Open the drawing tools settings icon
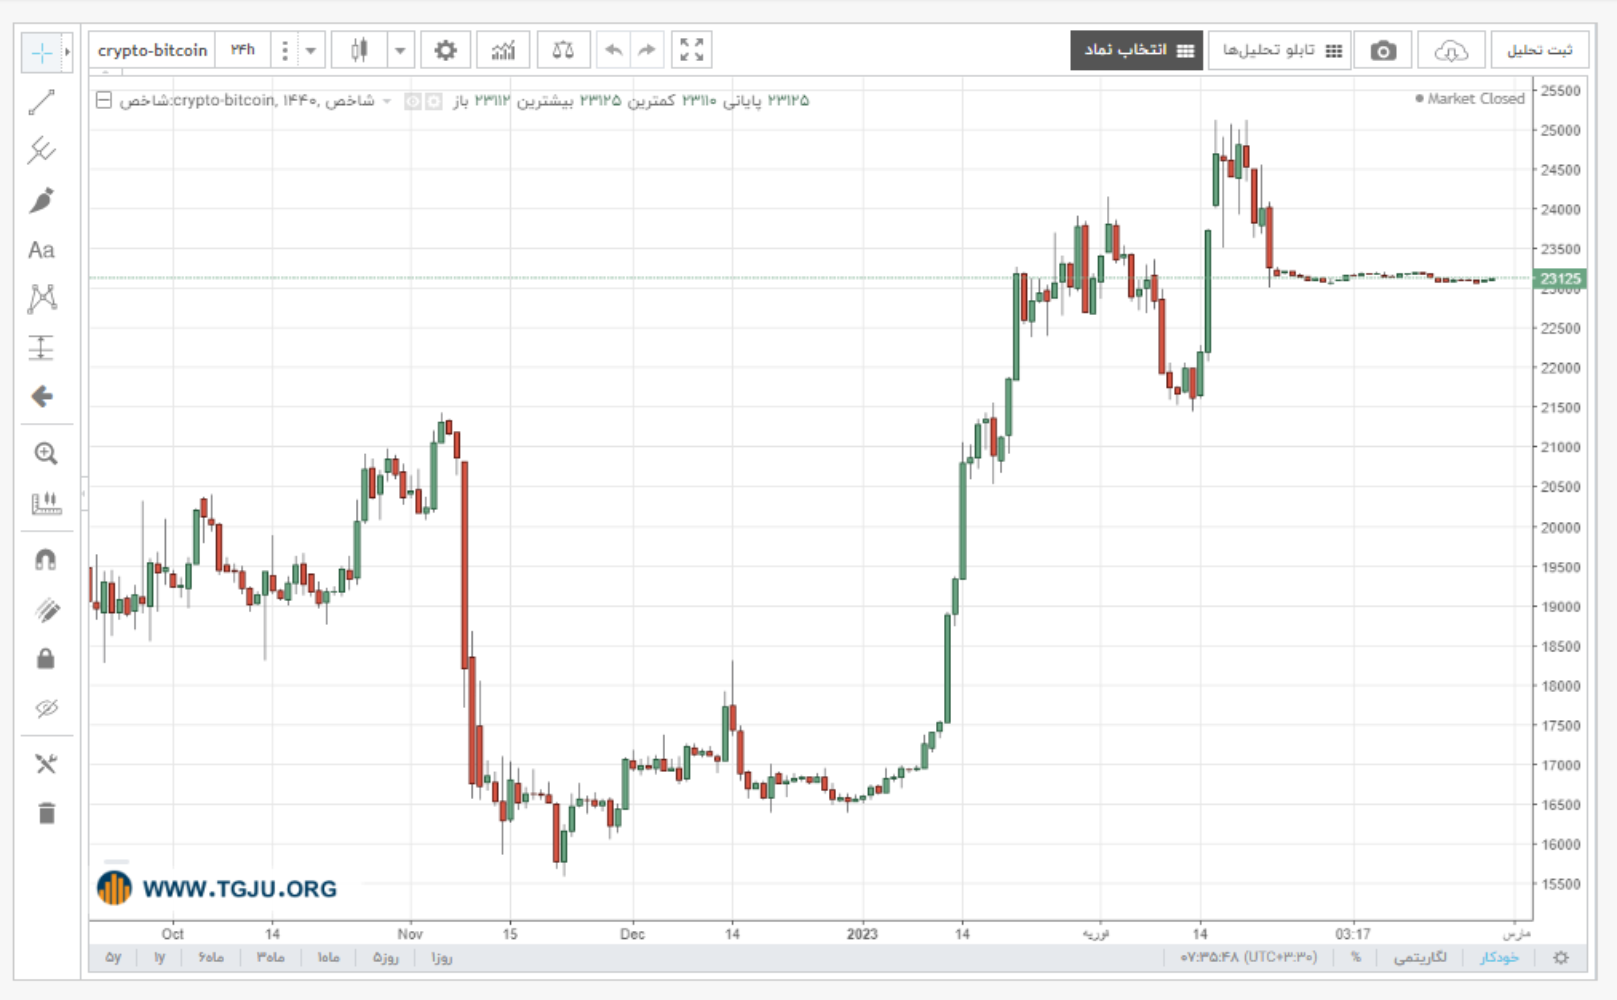1617x1000 pixels. pyautogui.click(x=45, y=764)
